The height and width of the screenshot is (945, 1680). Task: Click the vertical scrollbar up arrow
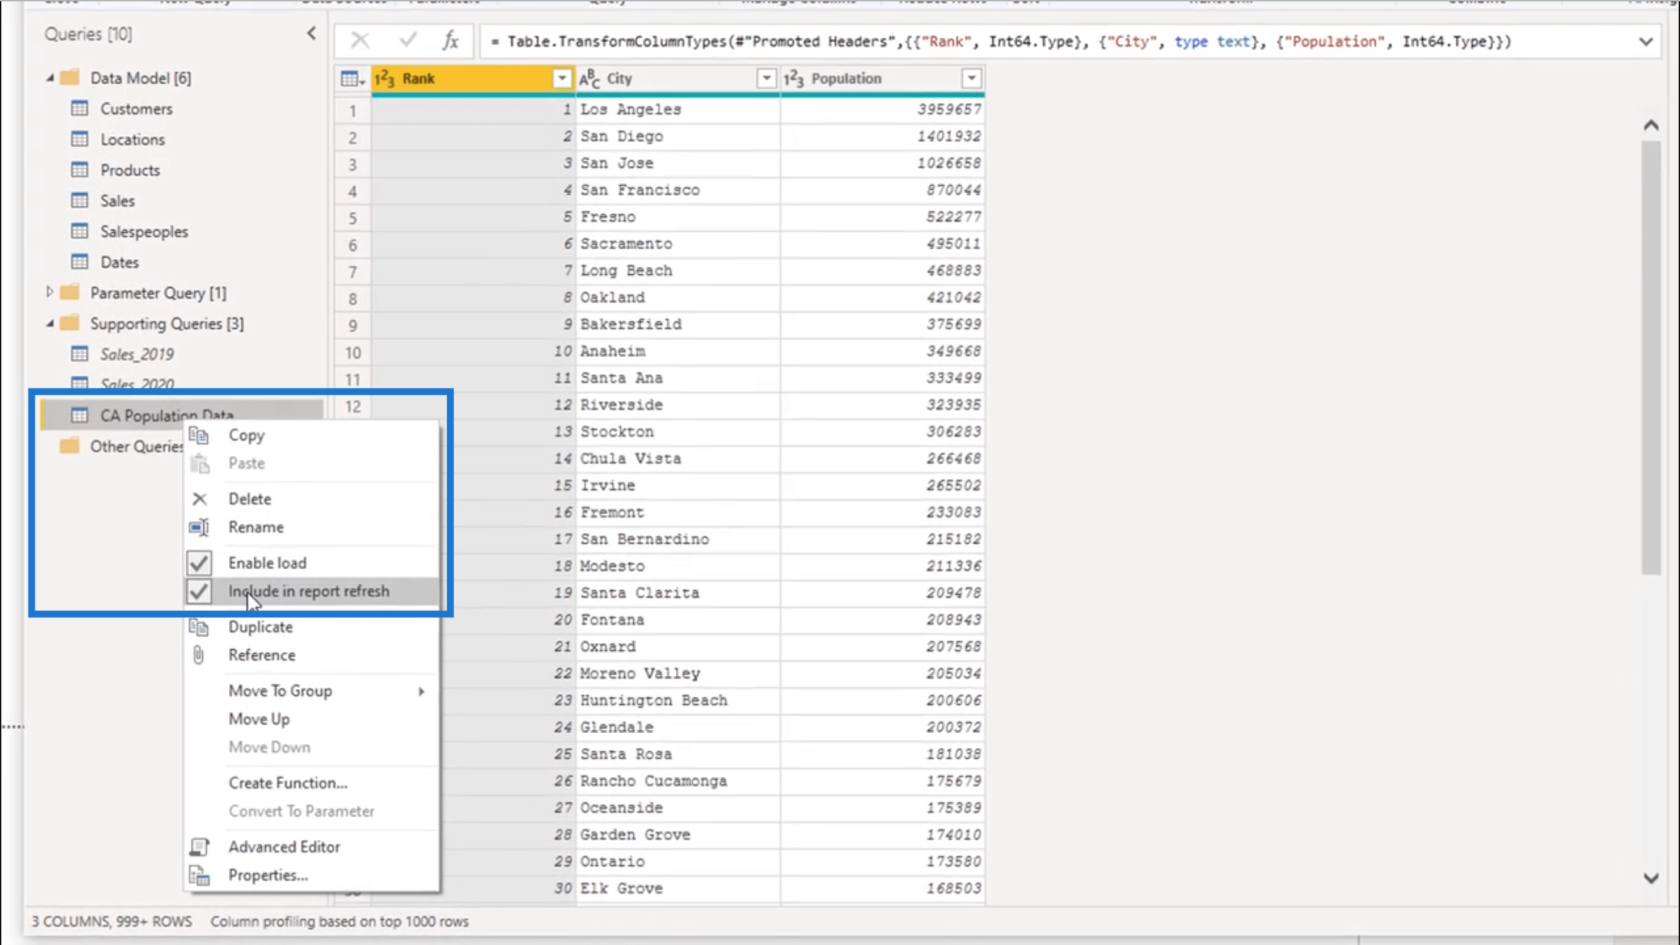[1650, 125]
